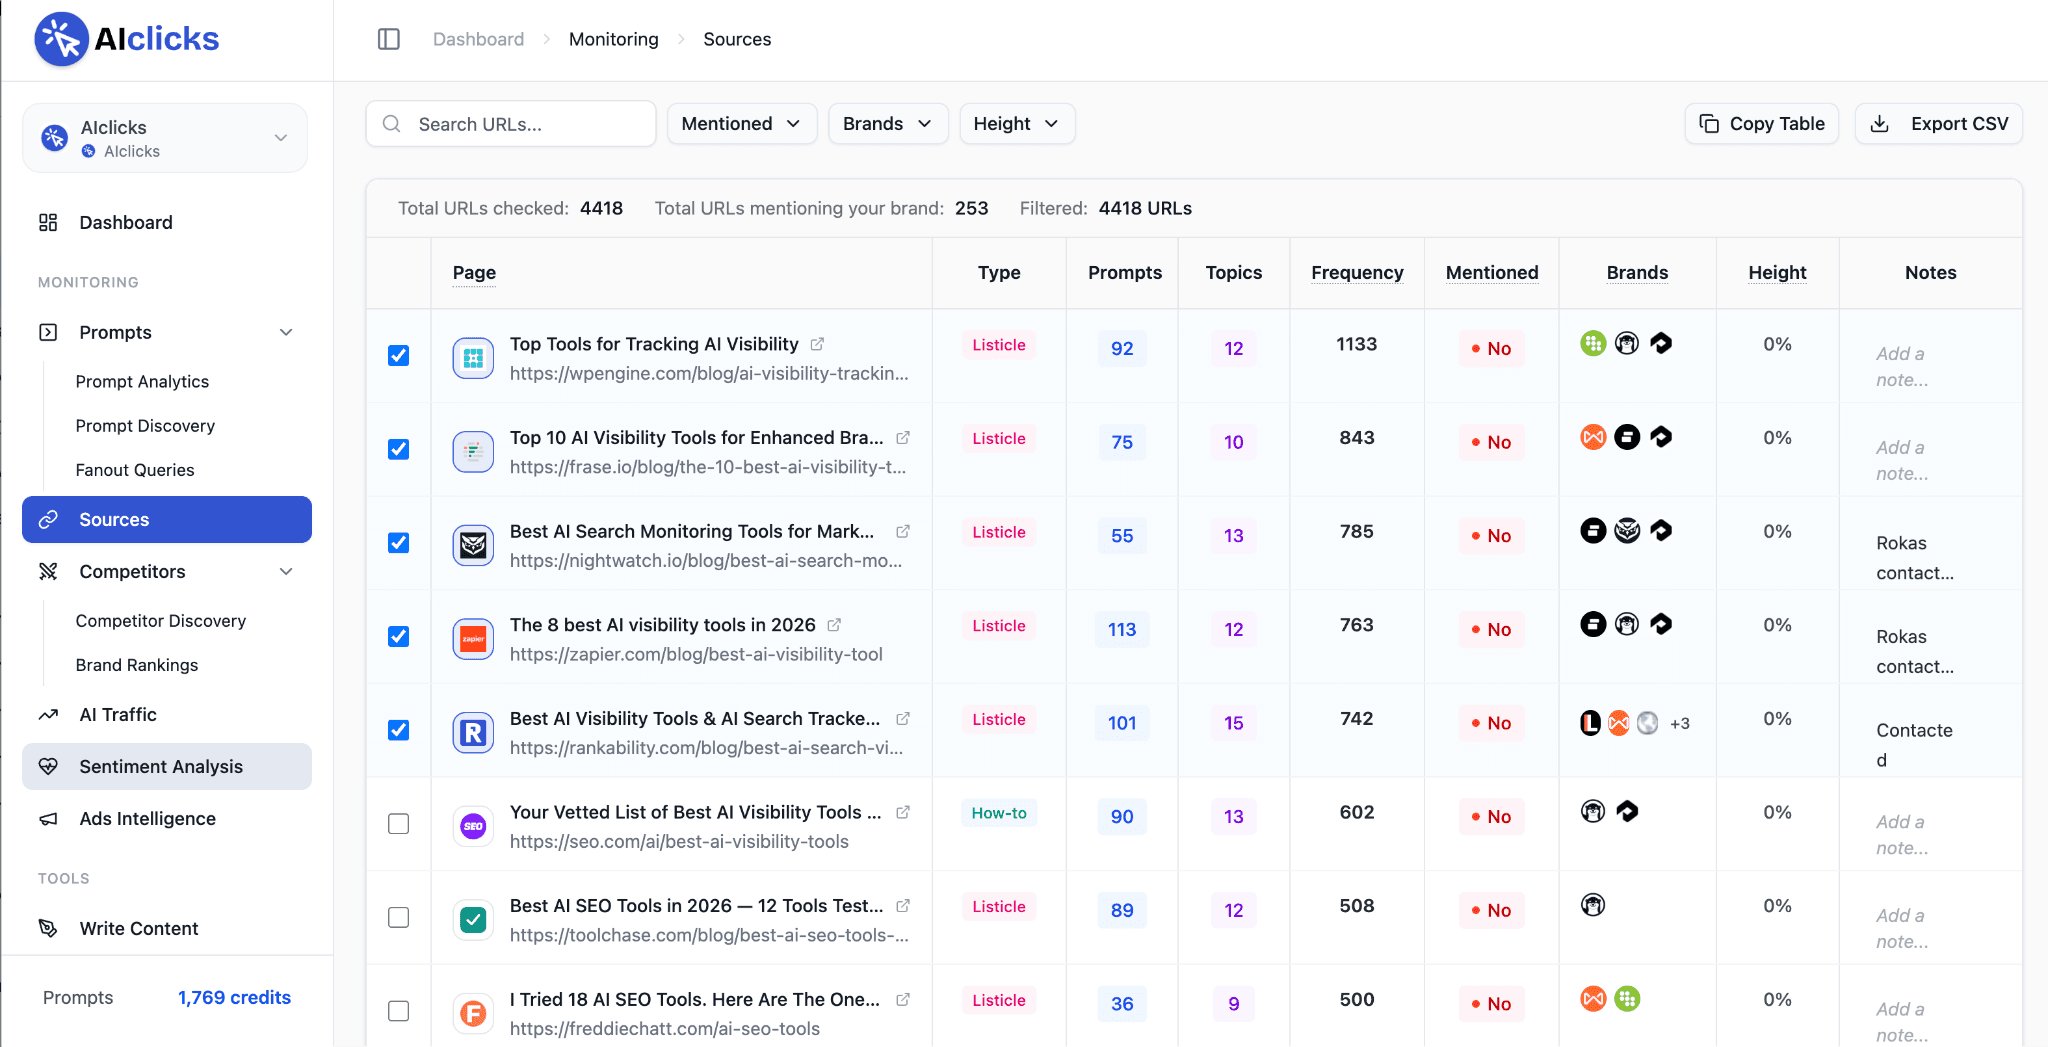Open the Brands filter dropdown
Image resolution: width=2048 pixels, height=1047 pixels.
point(888,124)
